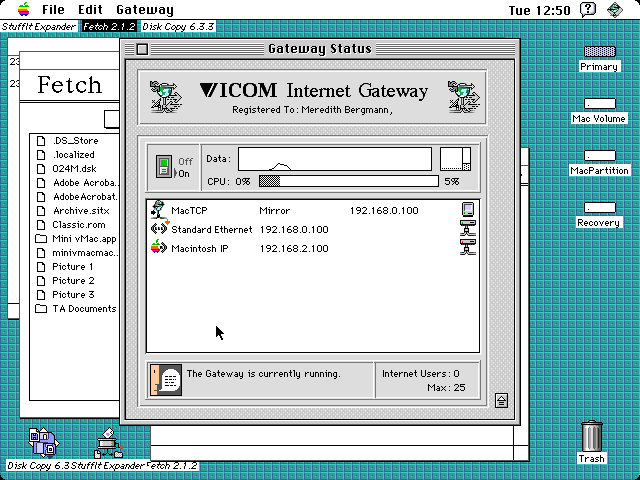Screen dimensions: 640x480
Task: Toggle the Gateway On/Off power switch
Action: click(x=164, y=166)
